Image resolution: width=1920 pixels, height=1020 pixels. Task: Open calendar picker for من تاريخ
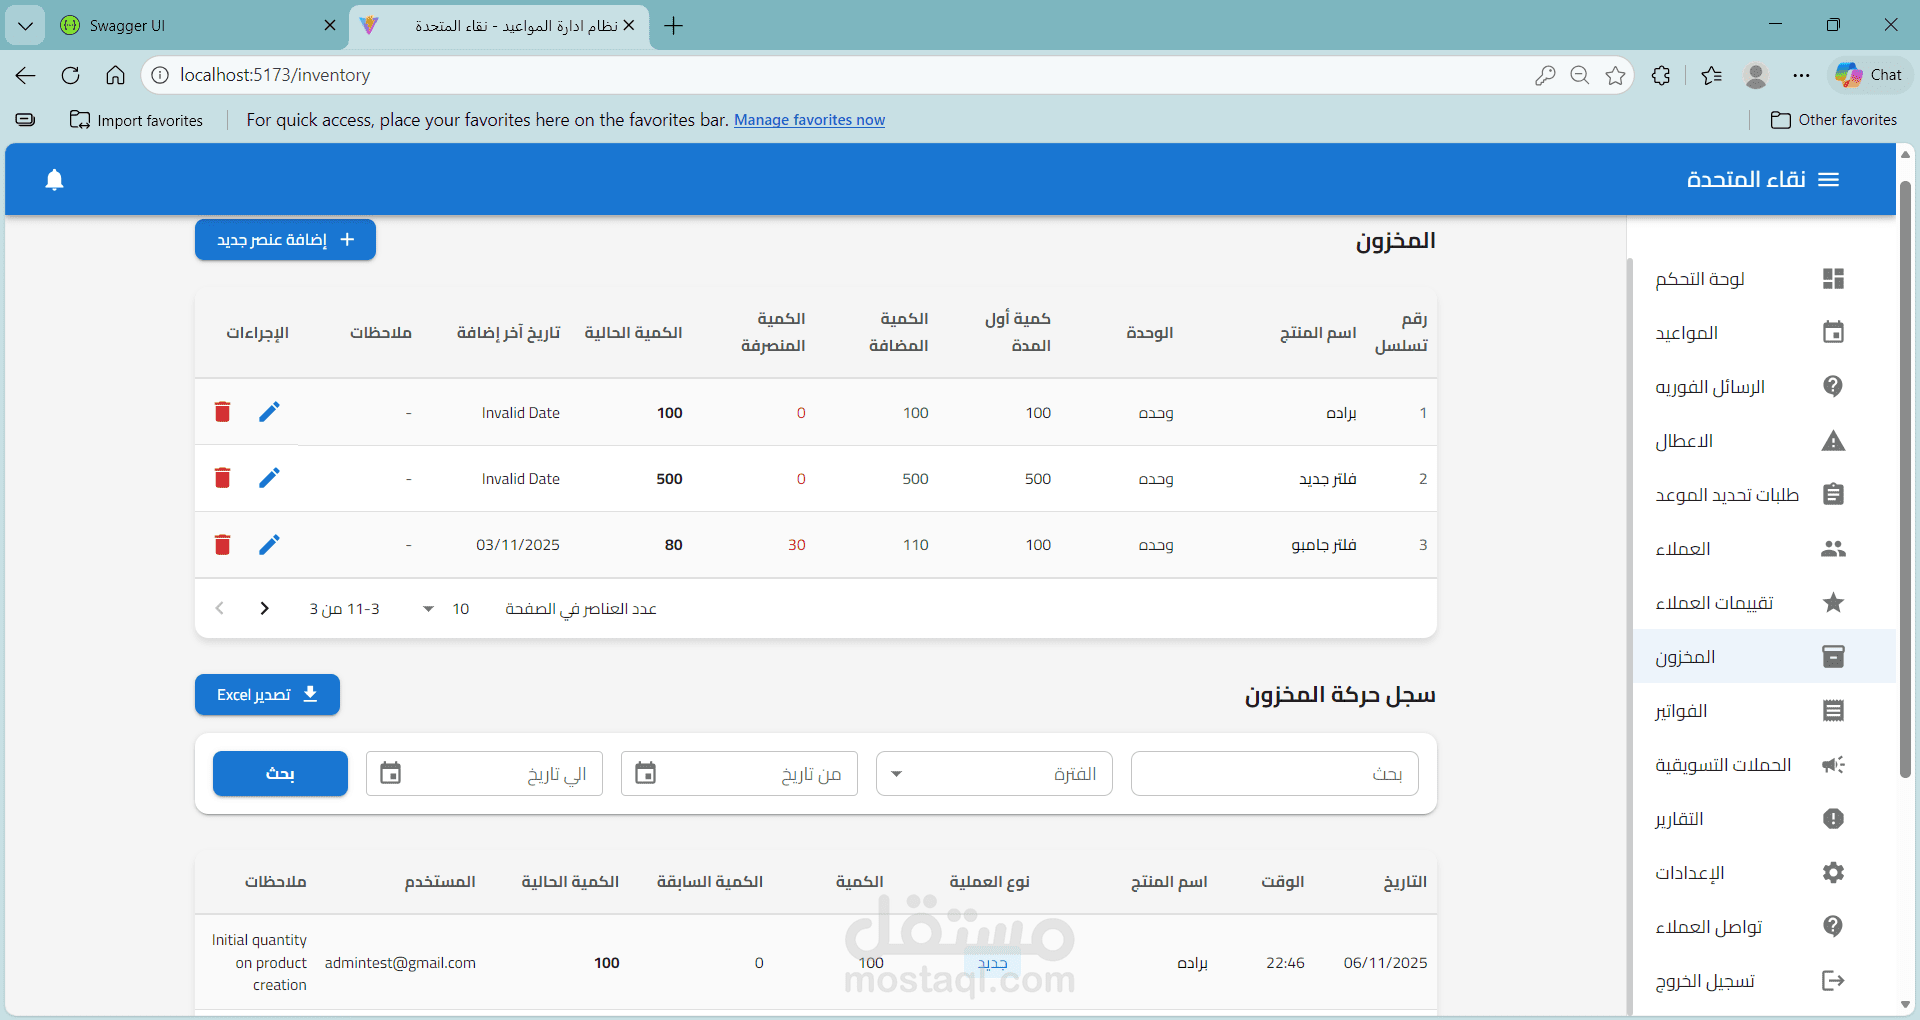tap(646, 773)
